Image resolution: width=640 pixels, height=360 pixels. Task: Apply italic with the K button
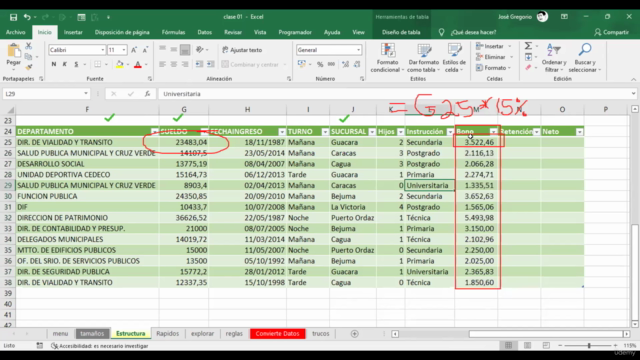(64, 64)
